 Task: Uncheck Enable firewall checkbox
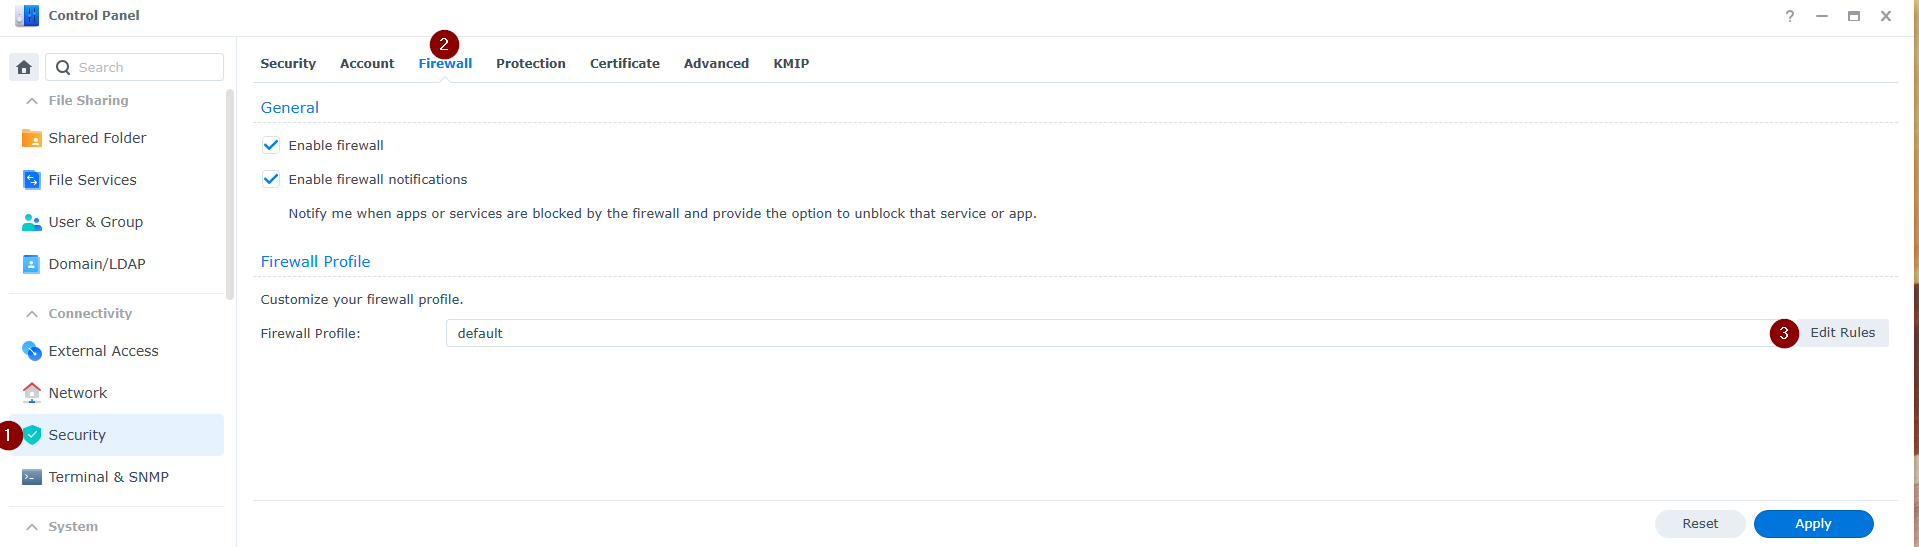[271, 145]
